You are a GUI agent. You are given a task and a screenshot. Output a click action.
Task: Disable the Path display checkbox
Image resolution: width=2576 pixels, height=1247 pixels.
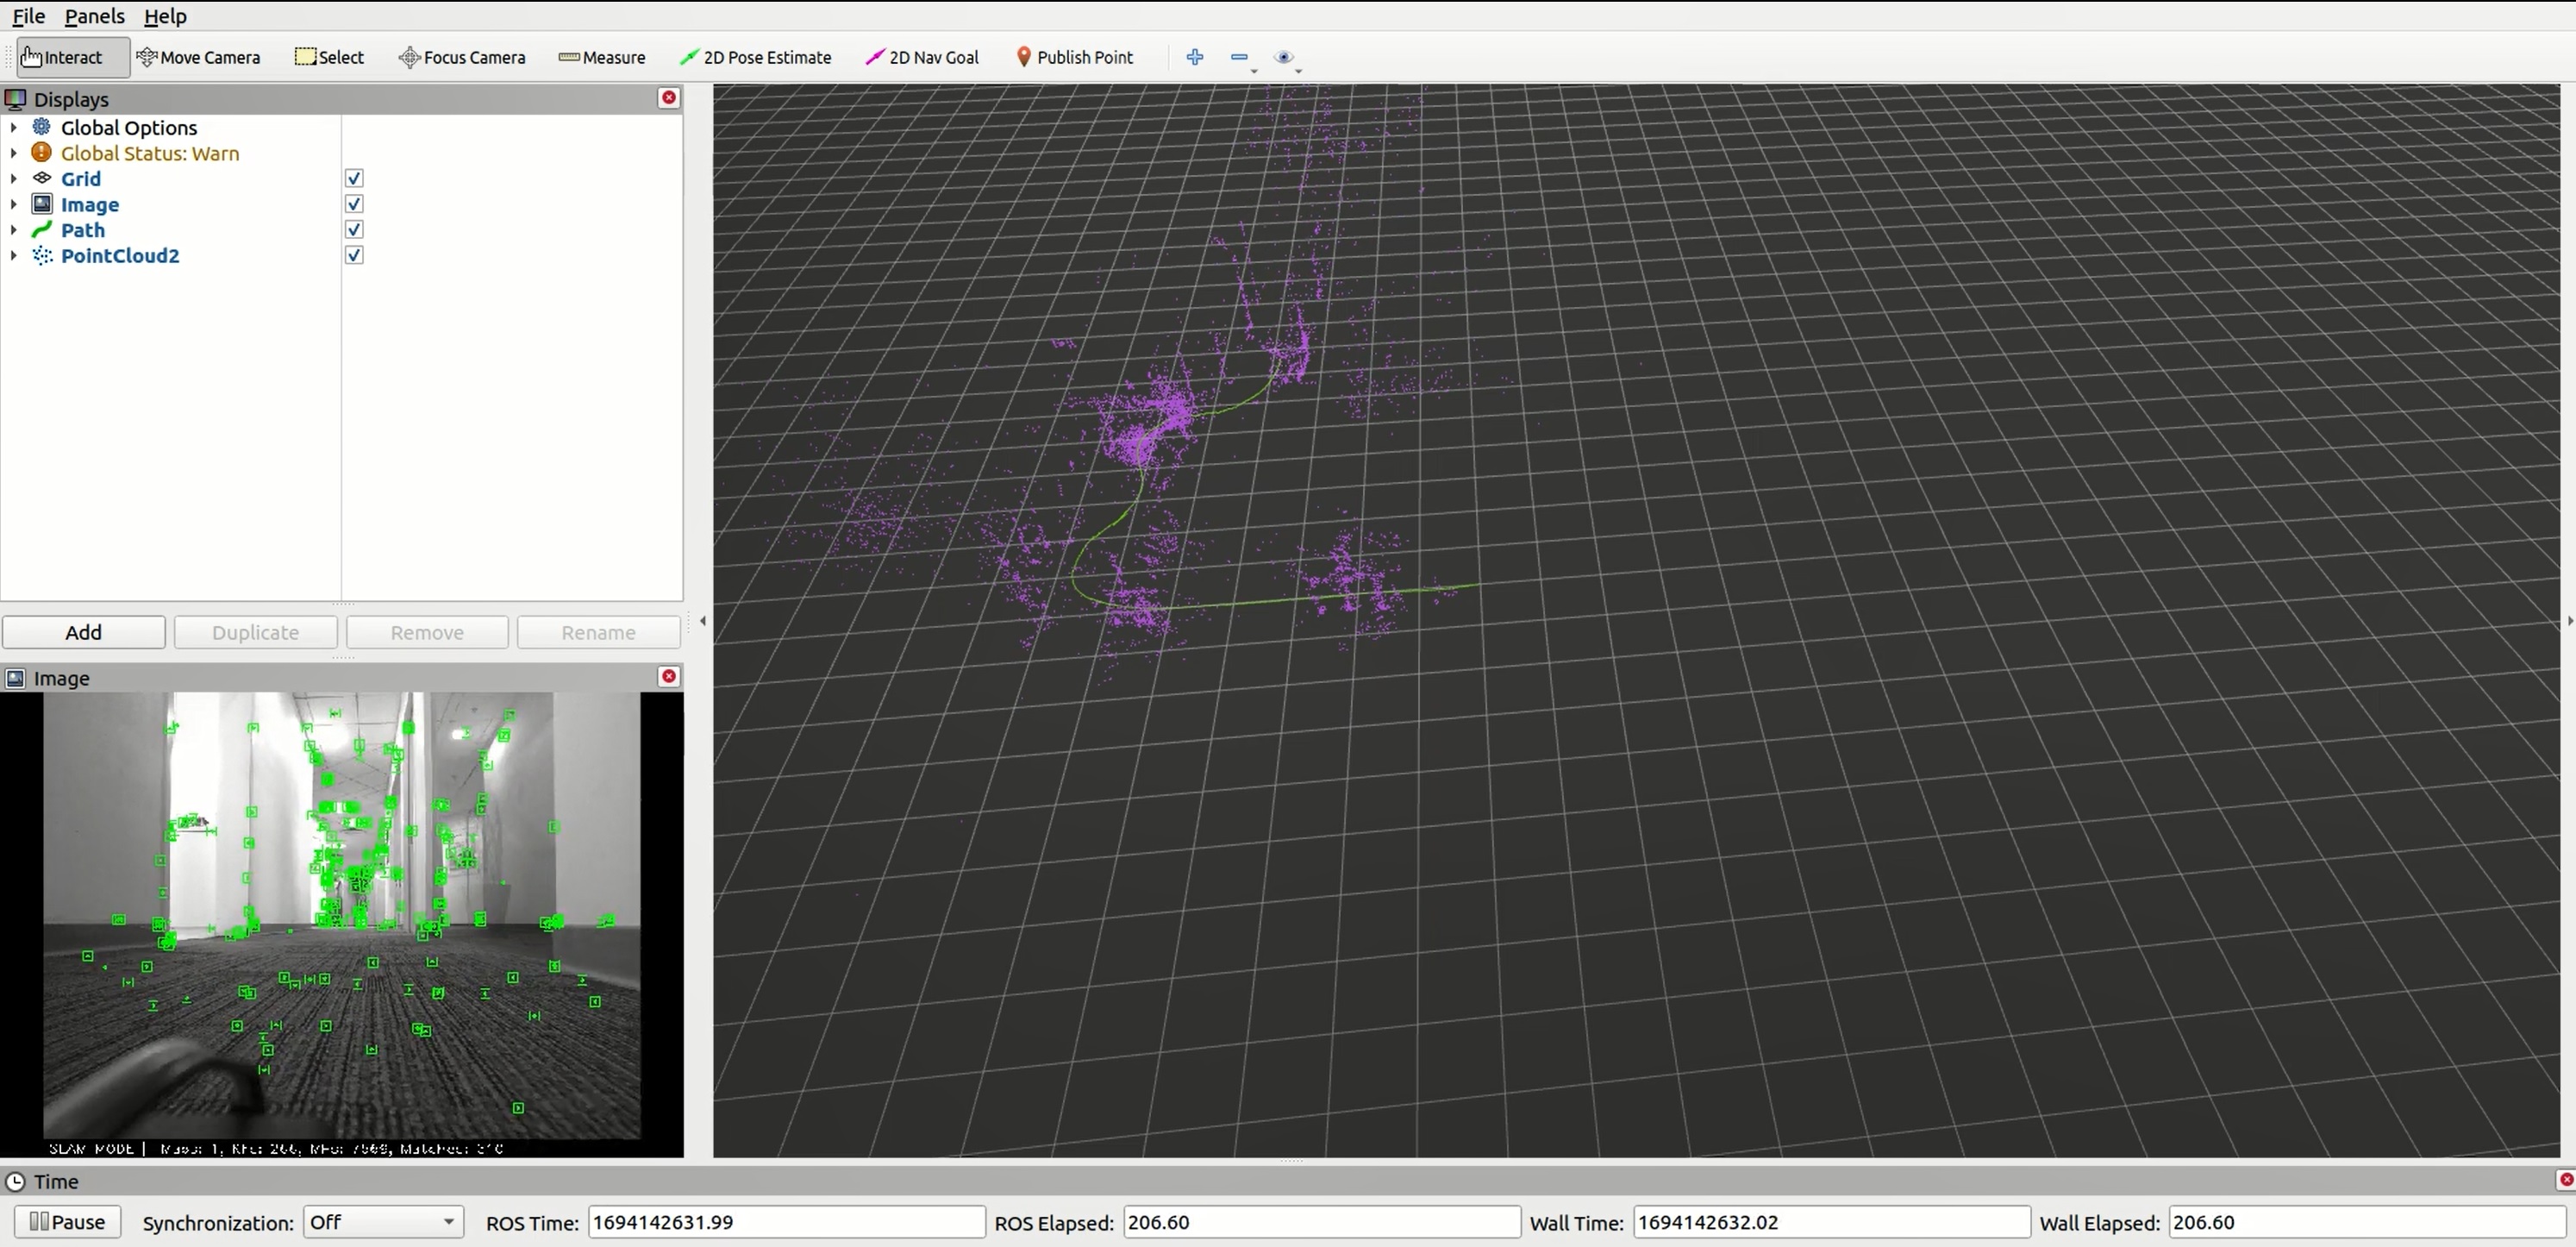[x=354, y=229]
